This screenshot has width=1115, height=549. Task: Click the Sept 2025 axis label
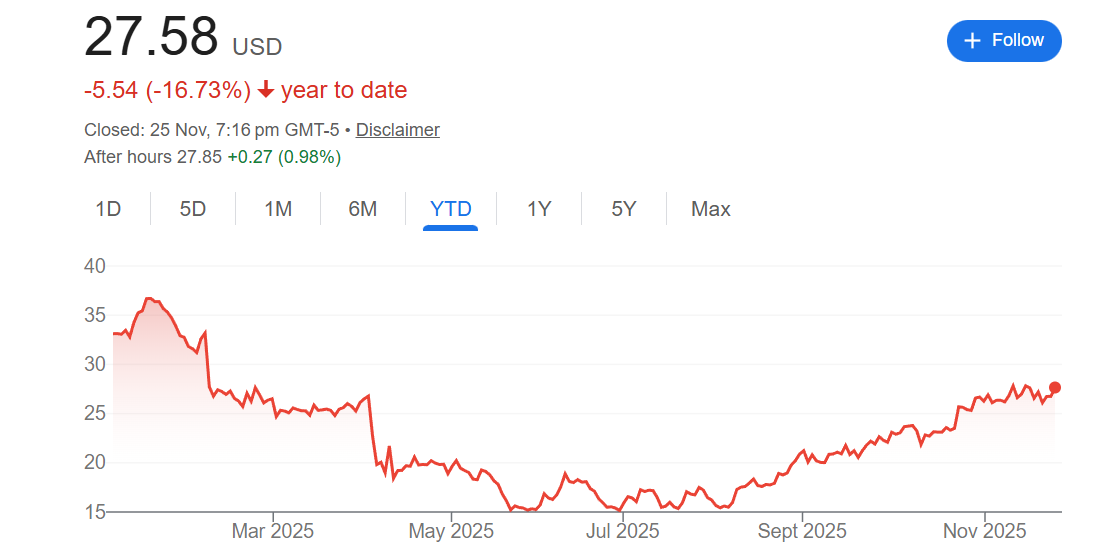pos(802,531)
